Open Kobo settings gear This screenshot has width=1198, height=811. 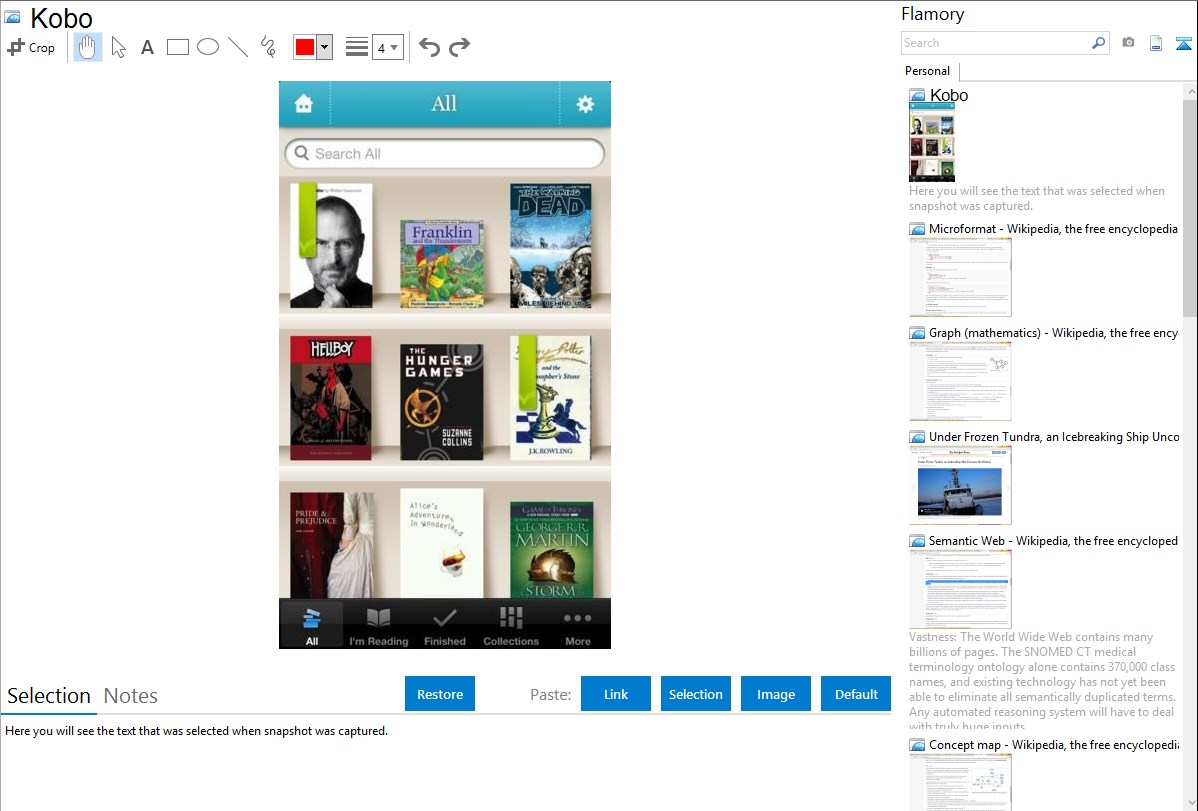click(x=585, y=104)
